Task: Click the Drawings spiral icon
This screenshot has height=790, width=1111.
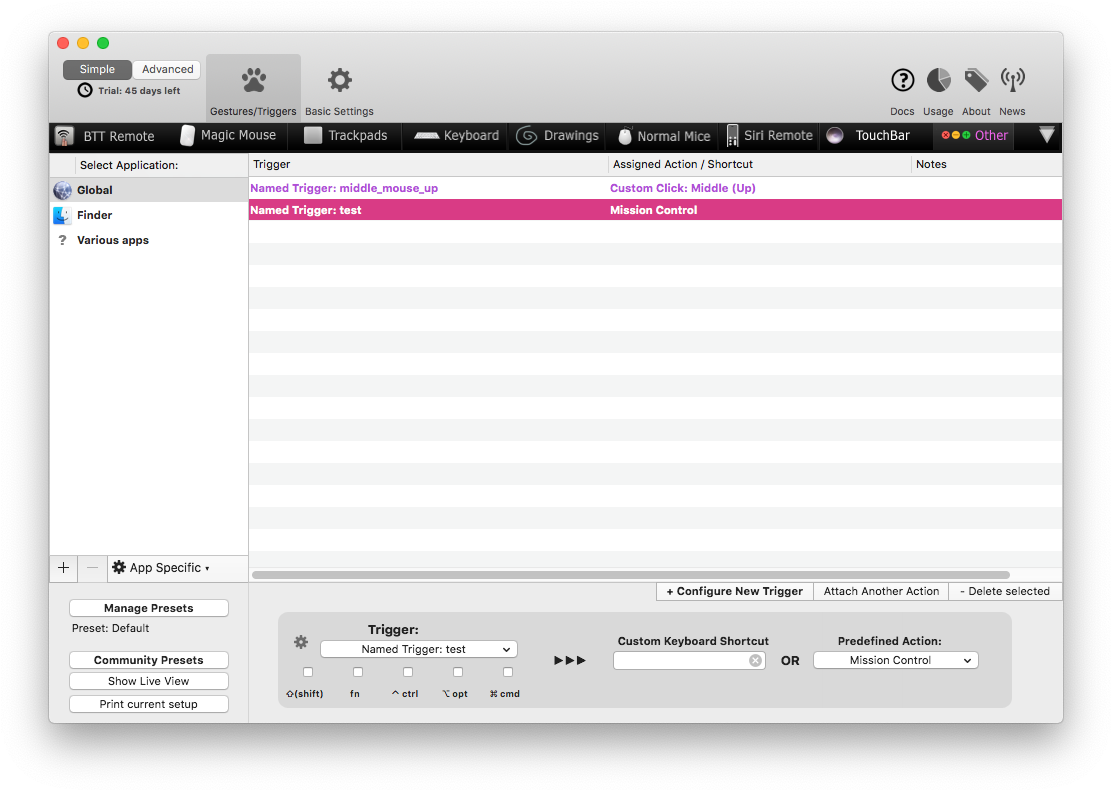Action: pos(526,135)
